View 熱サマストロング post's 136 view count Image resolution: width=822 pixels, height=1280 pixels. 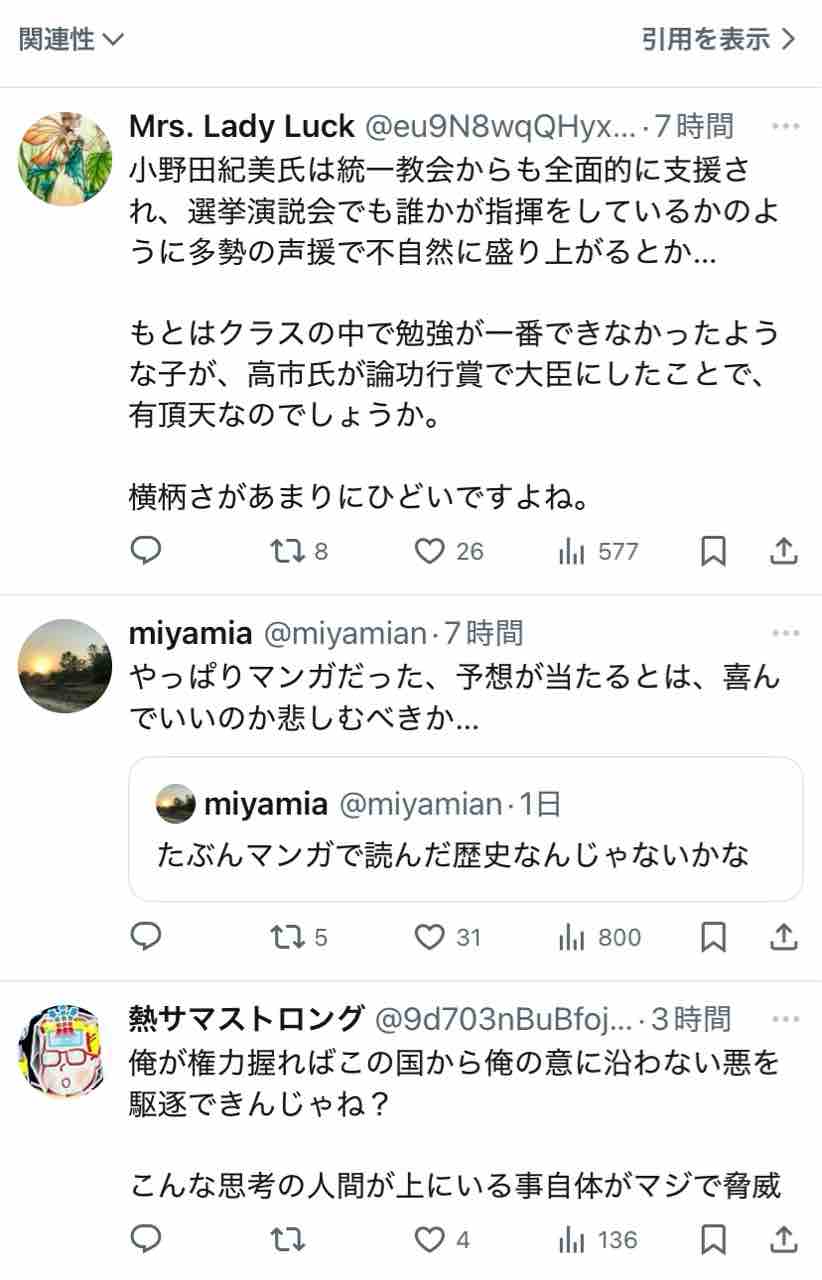tap(598, 1240)
